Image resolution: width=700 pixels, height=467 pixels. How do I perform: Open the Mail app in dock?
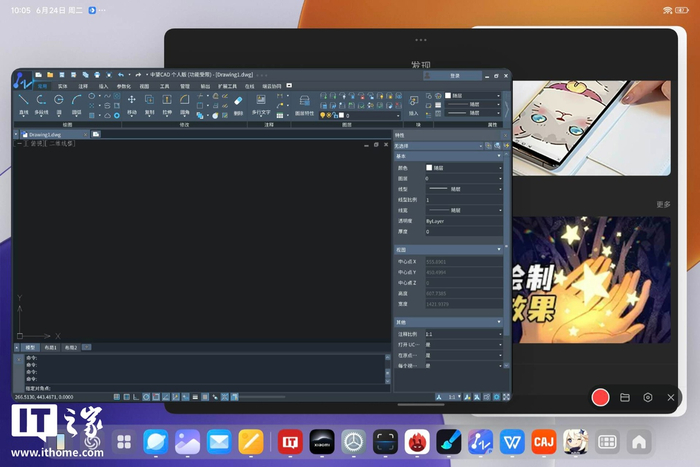[219, 441]
